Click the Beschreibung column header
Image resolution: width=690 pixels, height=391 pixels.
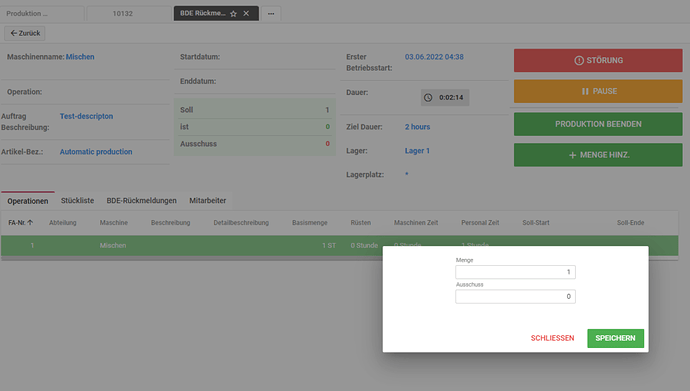click(x=170, y=223)
